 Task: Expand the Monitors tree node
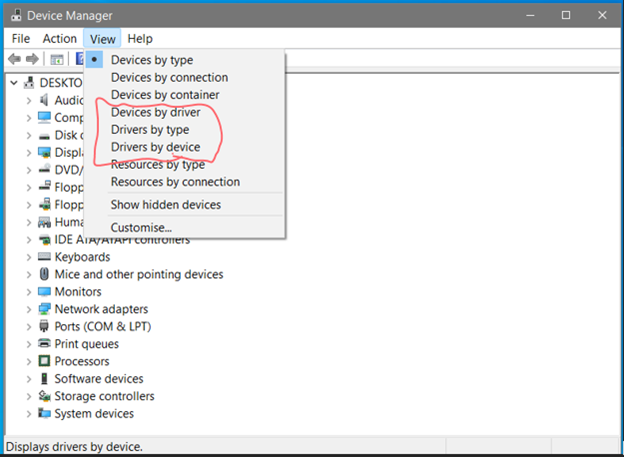click(29, 292)
